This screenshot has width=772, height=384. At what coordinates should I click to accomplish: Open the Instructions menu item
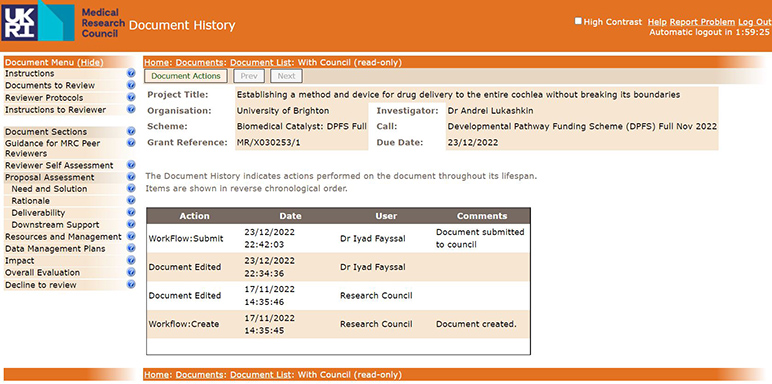point(30,73)
